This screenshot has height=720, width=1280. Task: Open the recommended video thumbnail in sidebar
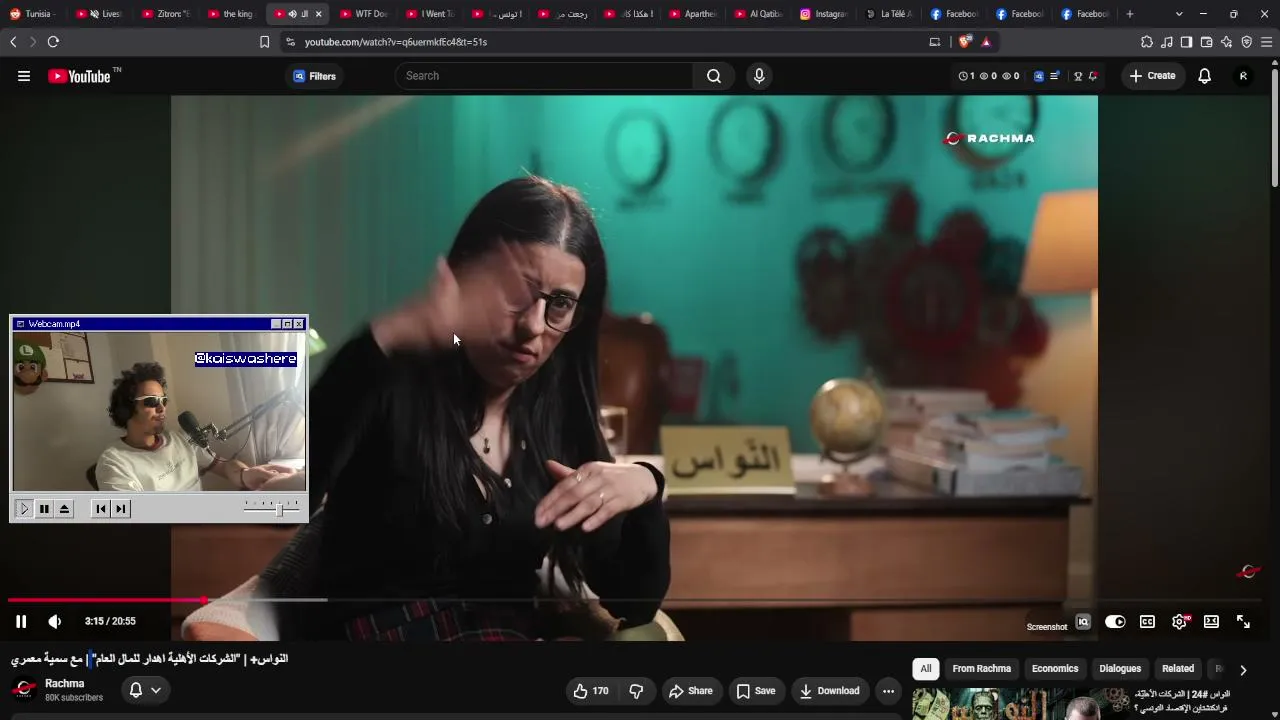[1020, 704]
